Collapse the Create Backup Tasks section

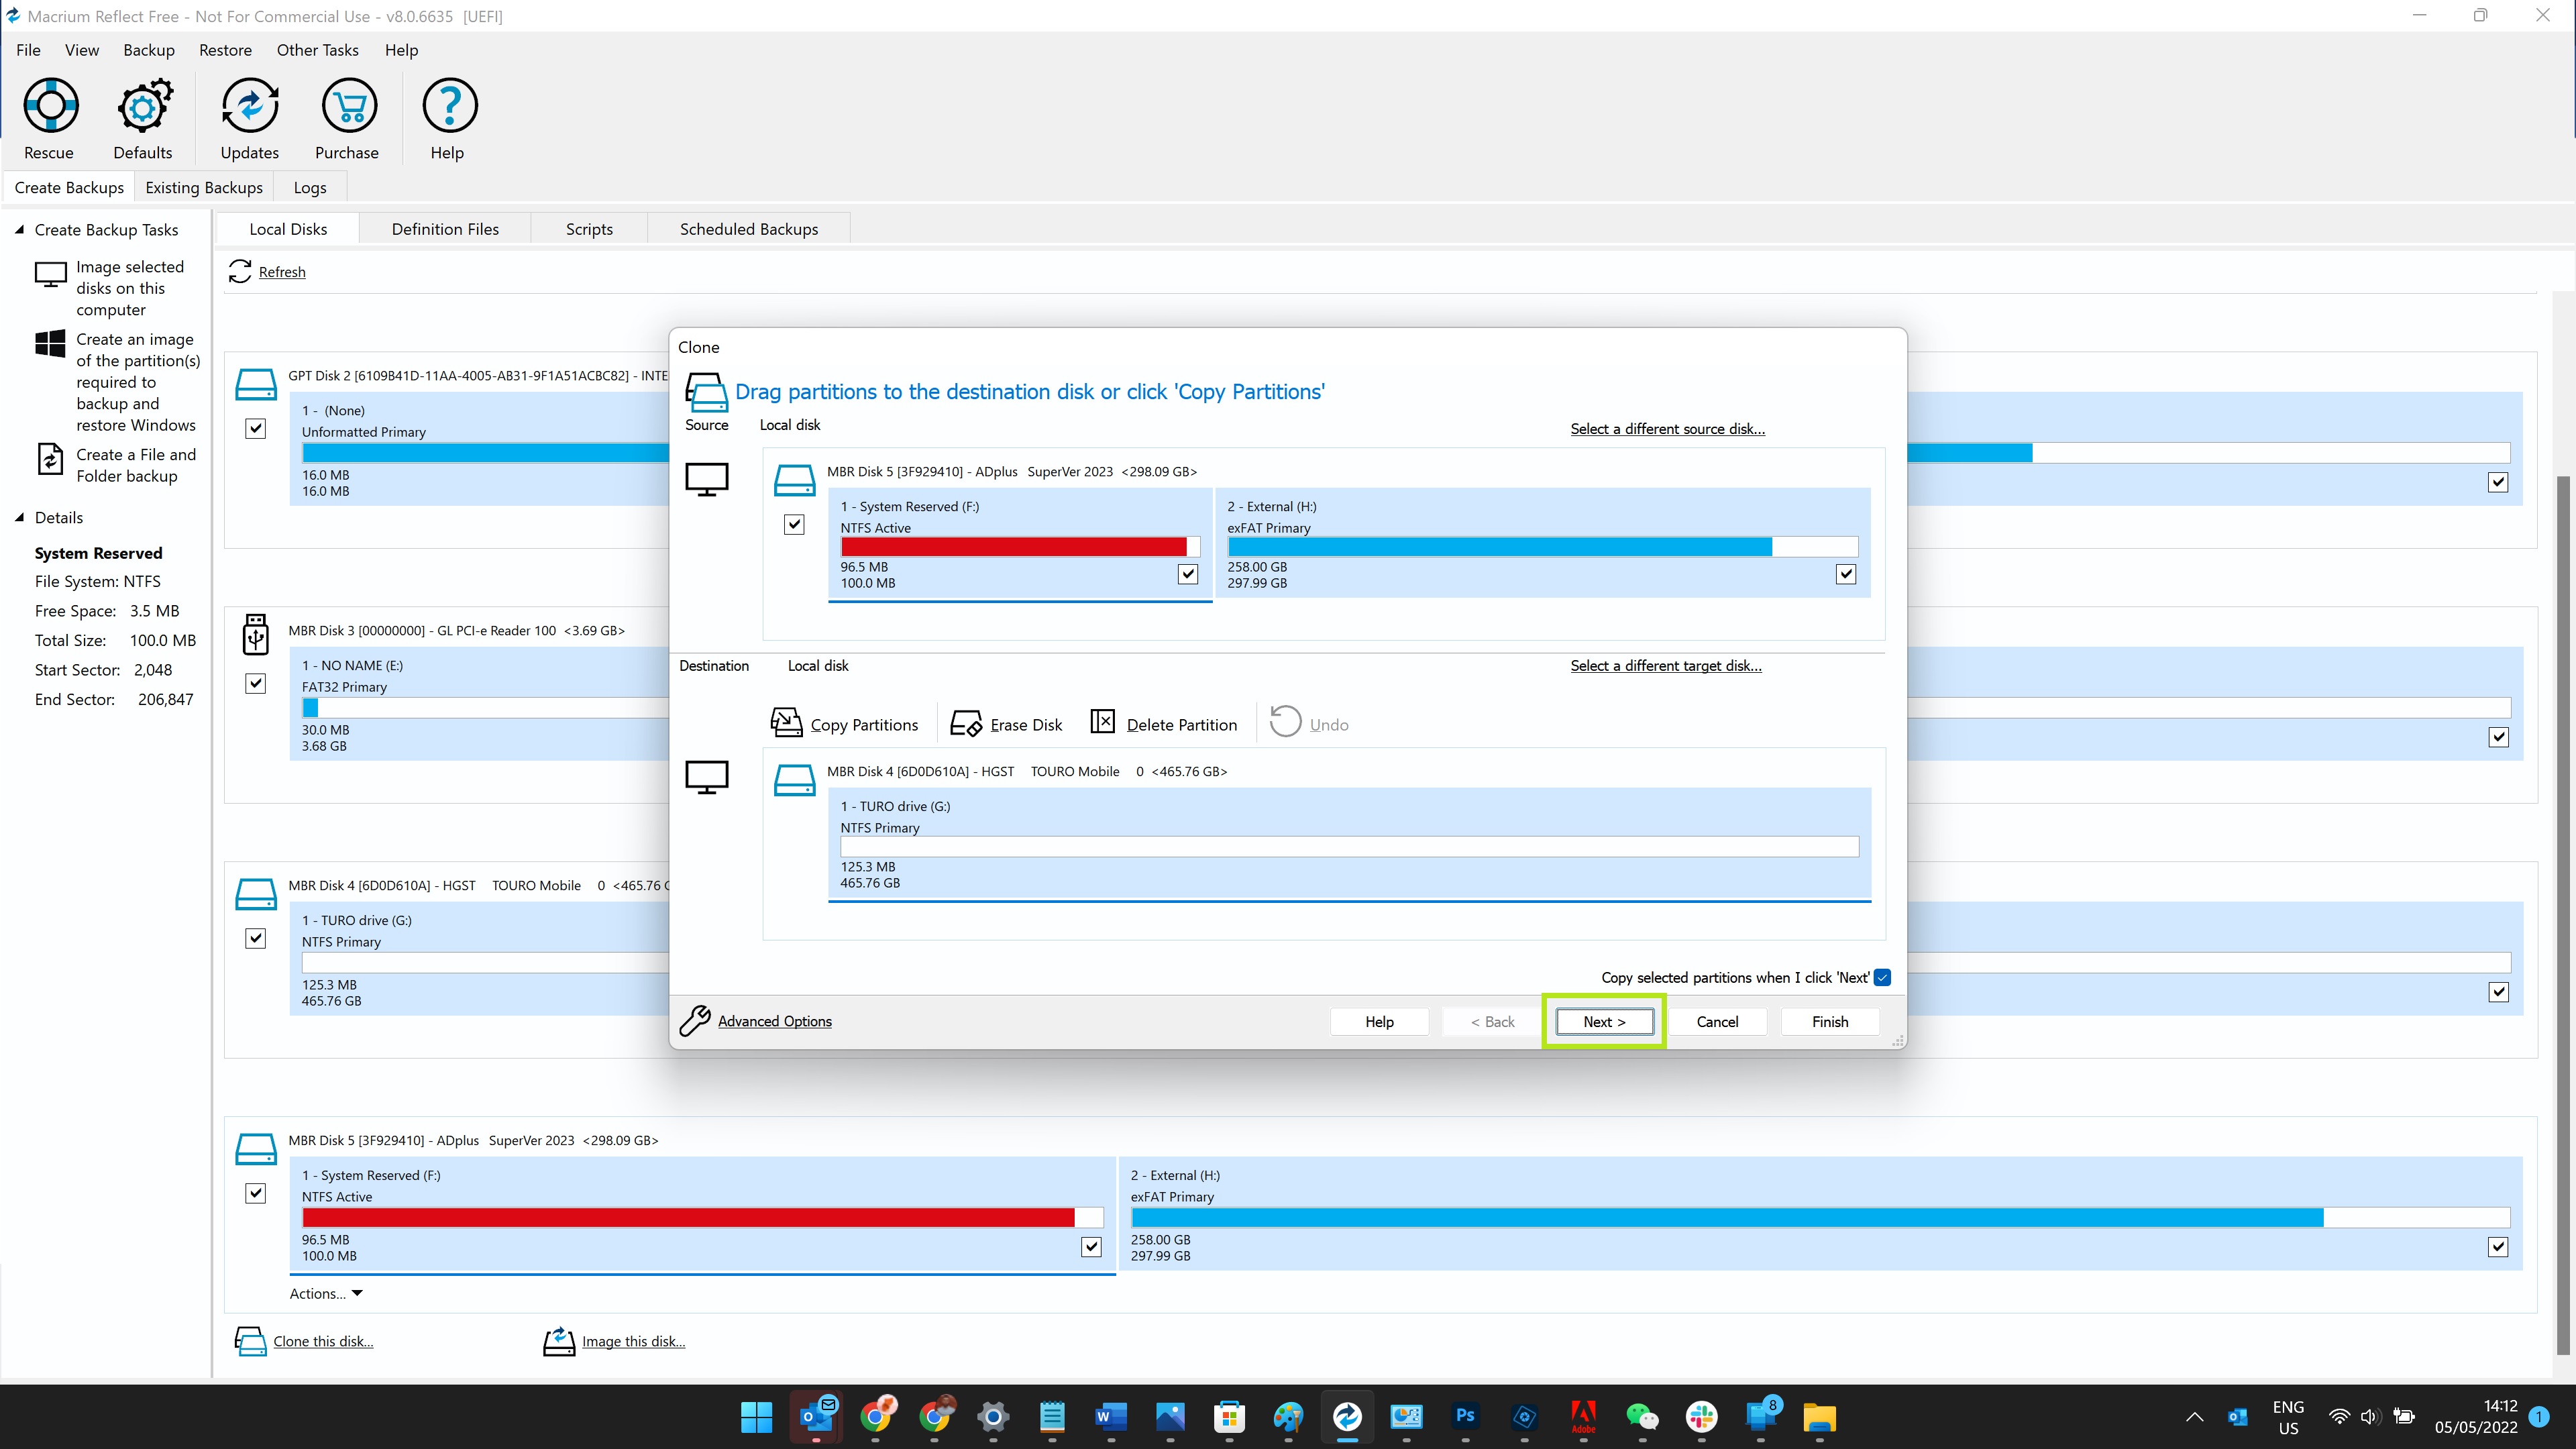tap(19, 229)
